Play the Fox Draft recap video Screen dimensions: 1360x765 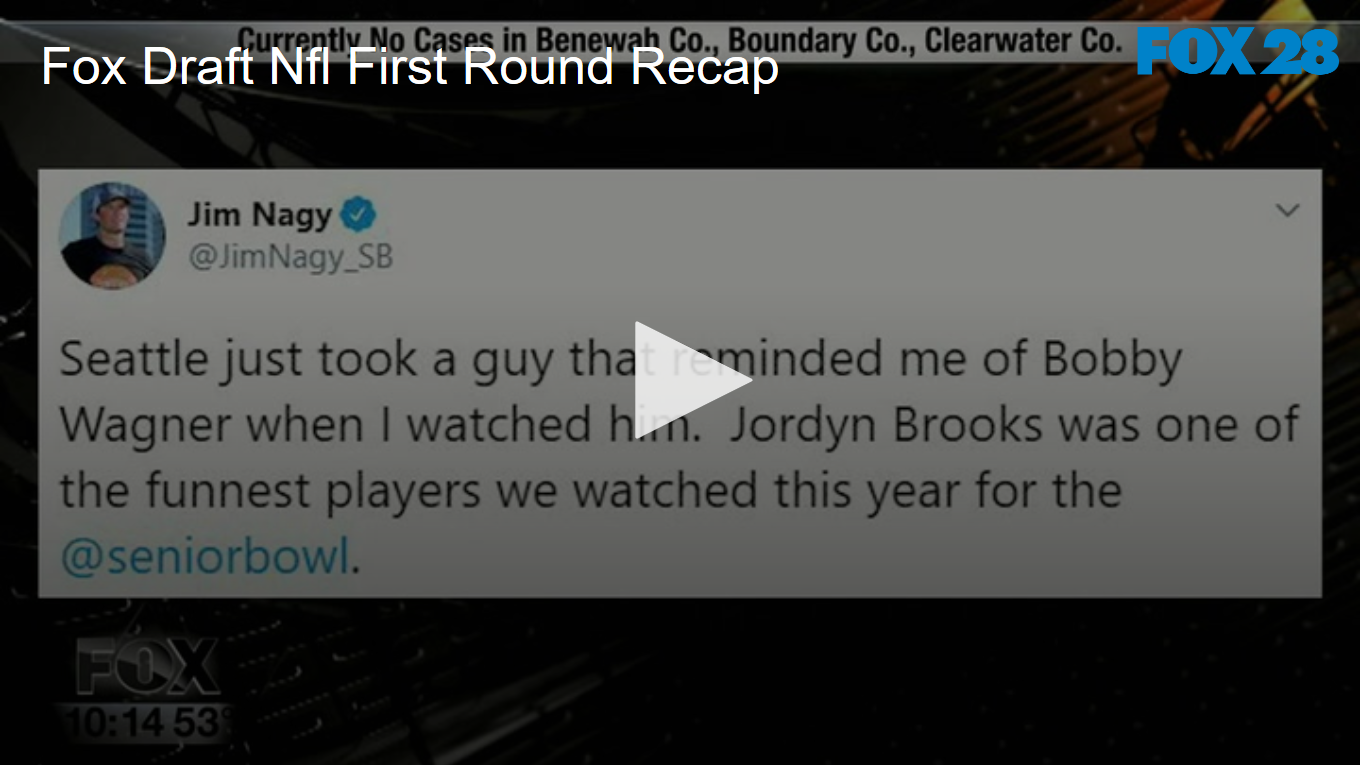pos(692,381)
